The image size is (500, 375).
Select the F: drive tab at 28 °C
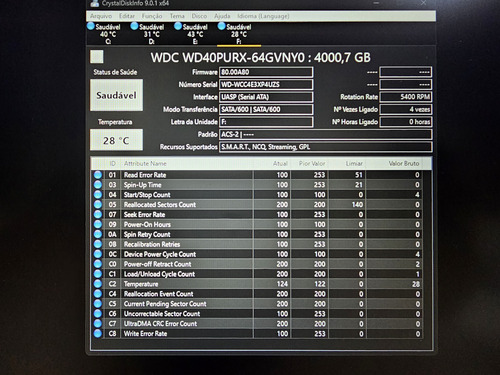coord(239,34)
